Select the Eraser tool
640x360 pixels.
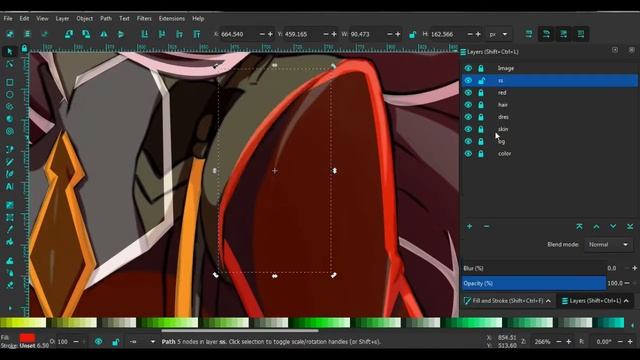(9, 285)
